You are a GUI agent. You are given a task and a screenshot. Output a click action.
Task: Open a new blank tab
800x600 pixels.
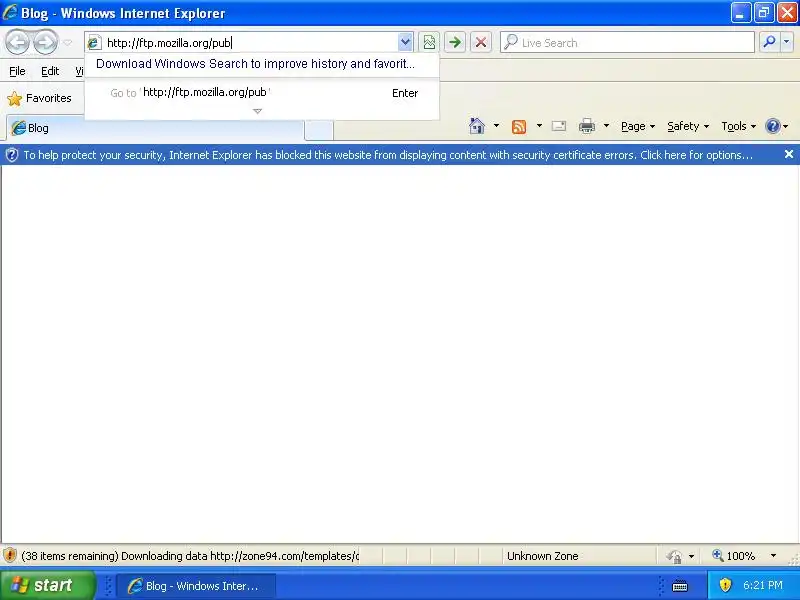(x=319, y=130)
